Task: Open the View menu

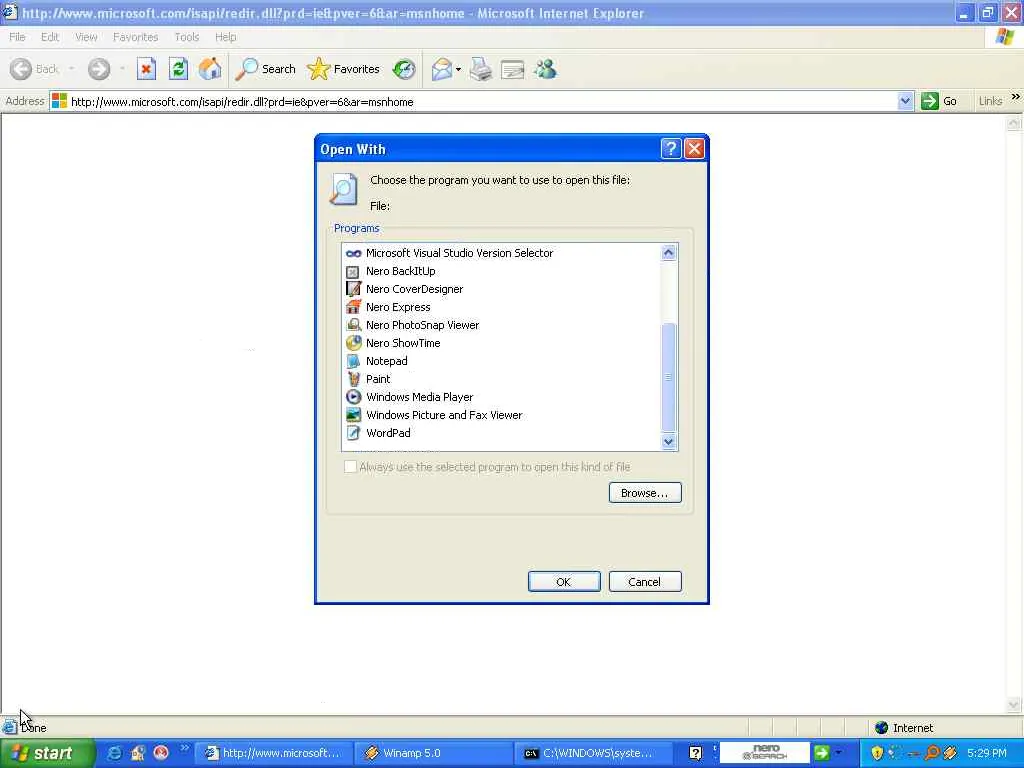Action: [86, 37]
